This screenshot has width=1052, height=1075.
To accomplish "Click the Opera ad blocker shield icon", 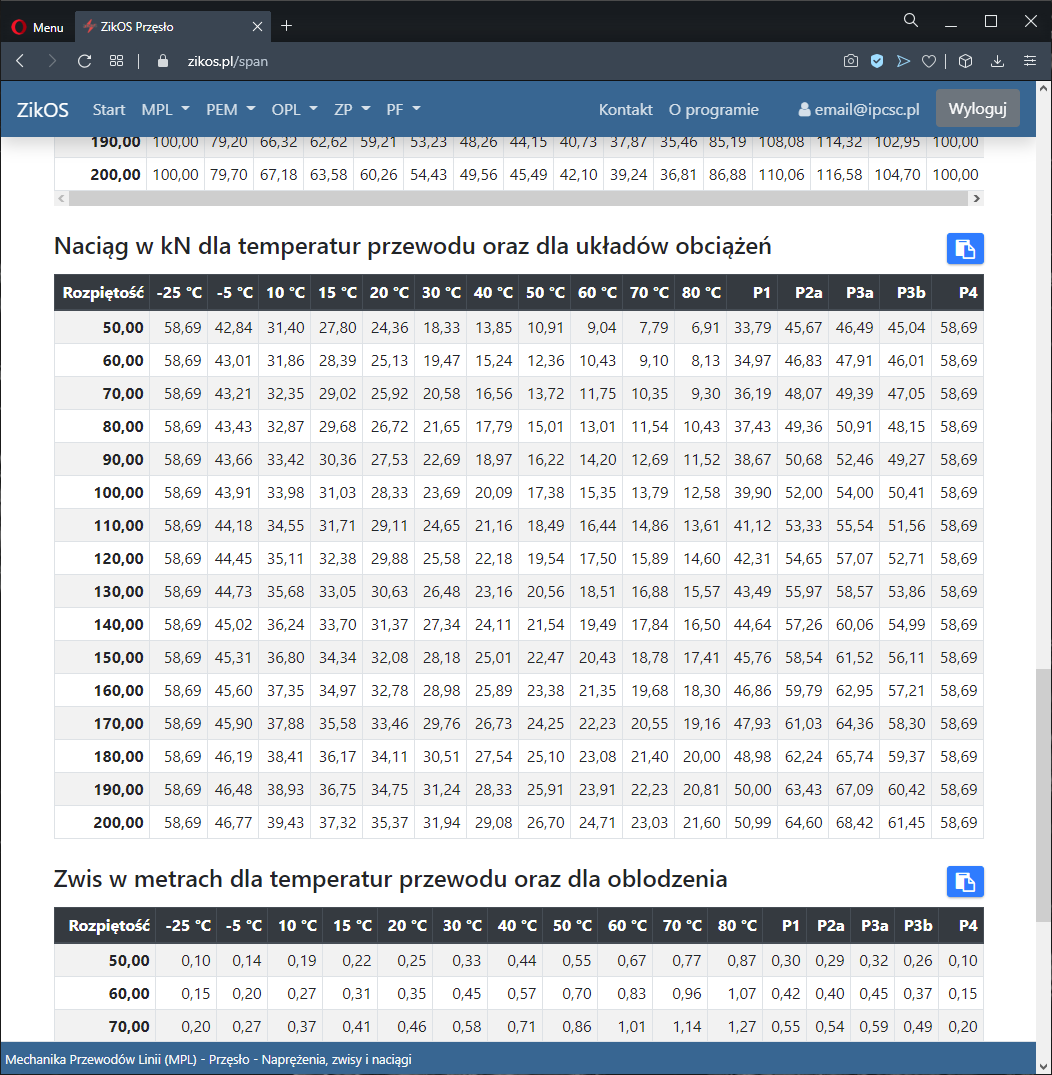I will pos(877,61).
